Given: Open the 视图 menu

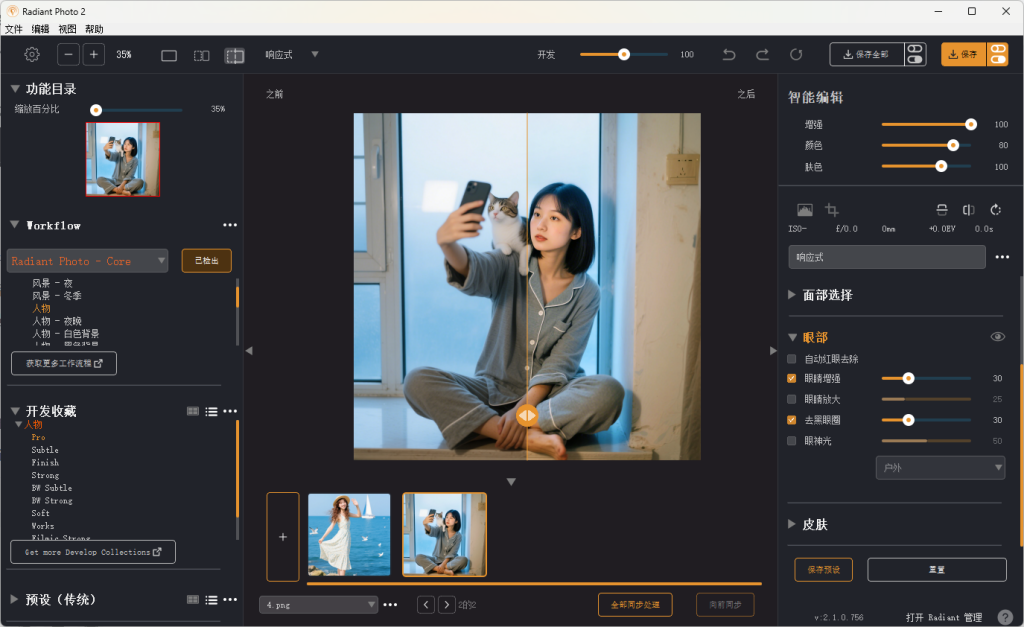Looking at the screenshot, I should 67,29.
